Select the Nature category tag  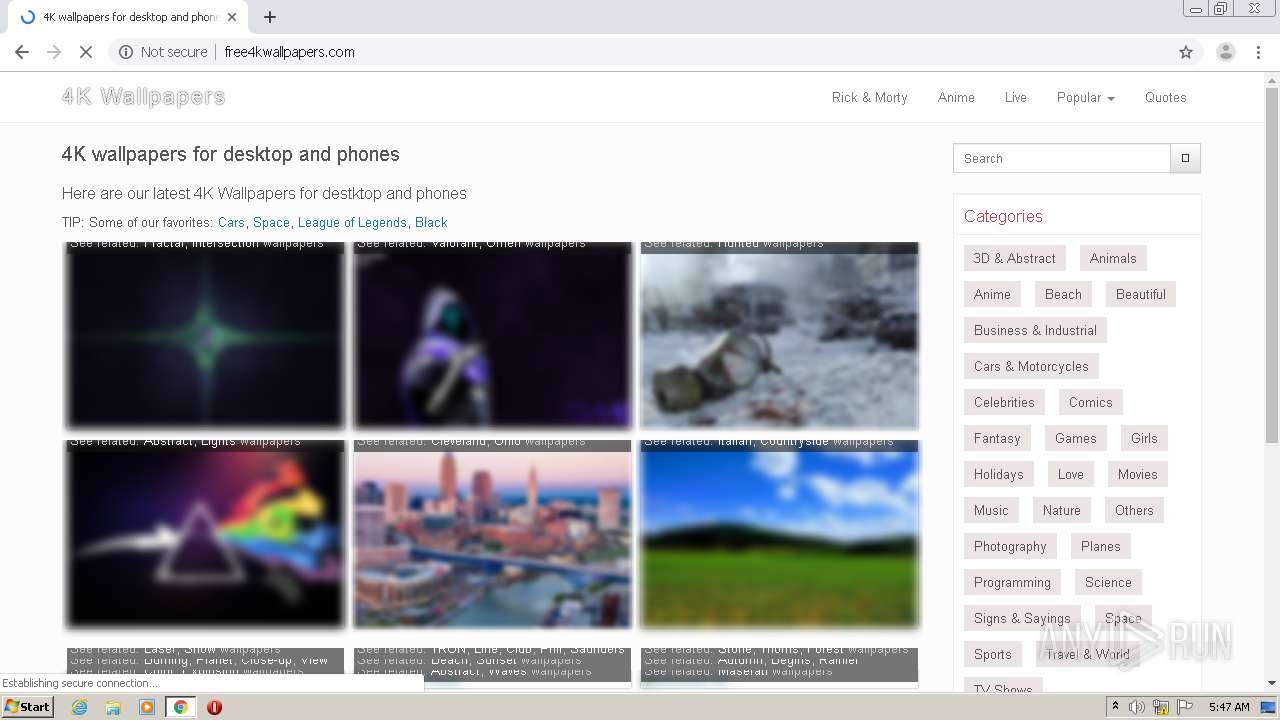click(1061, 510)
